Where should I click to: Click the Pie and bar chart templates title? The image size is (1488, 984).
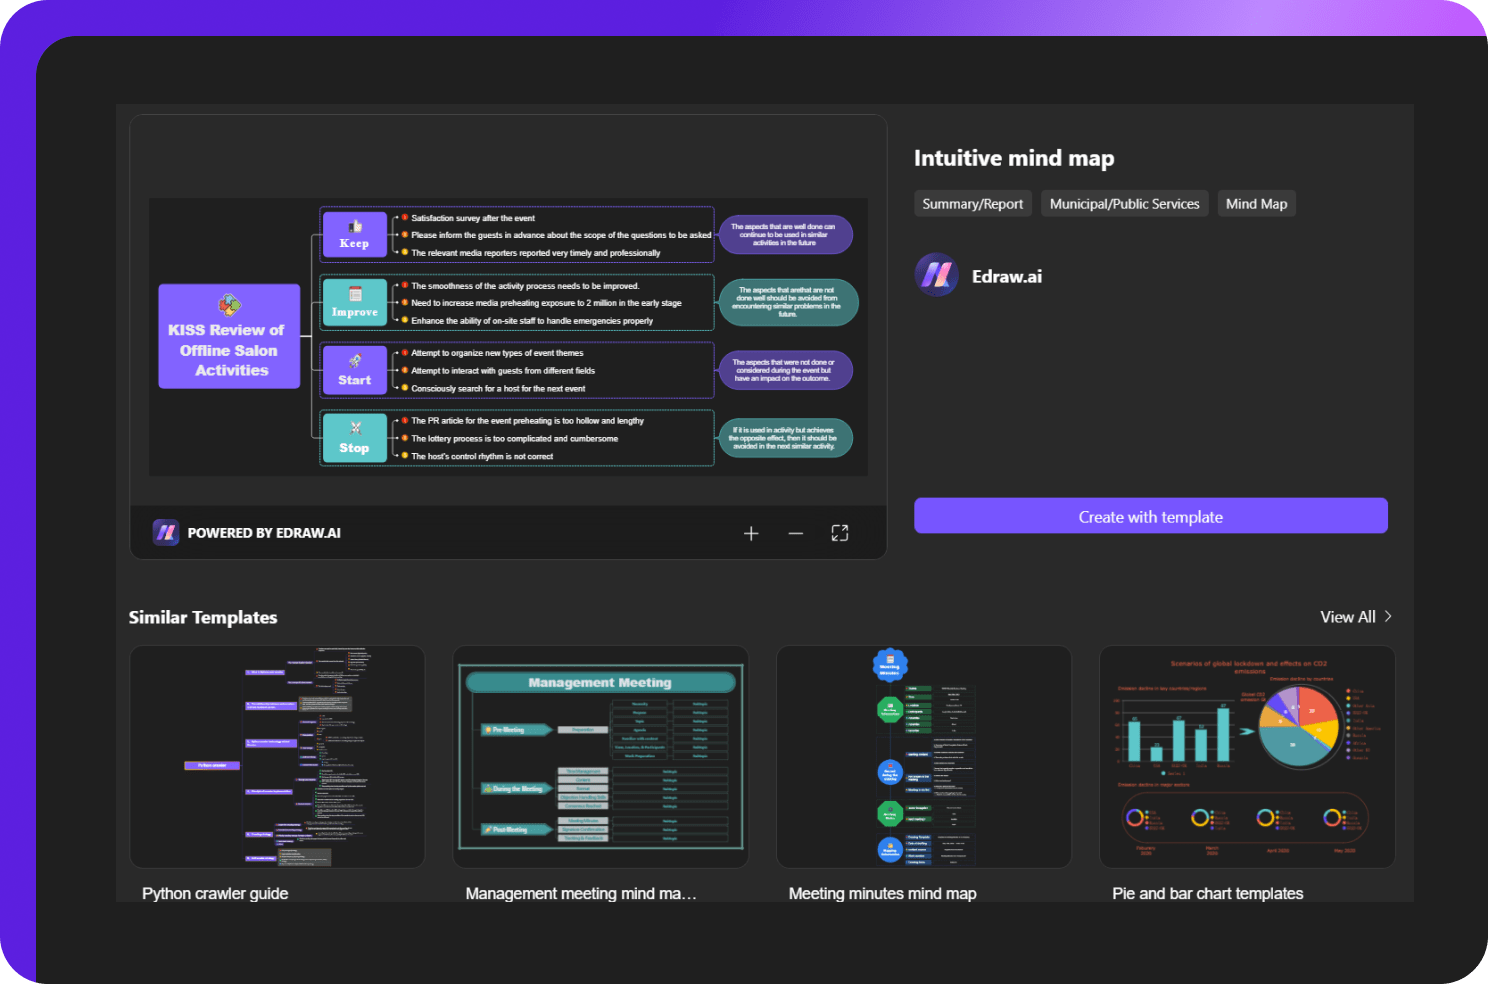[1208, 893]
